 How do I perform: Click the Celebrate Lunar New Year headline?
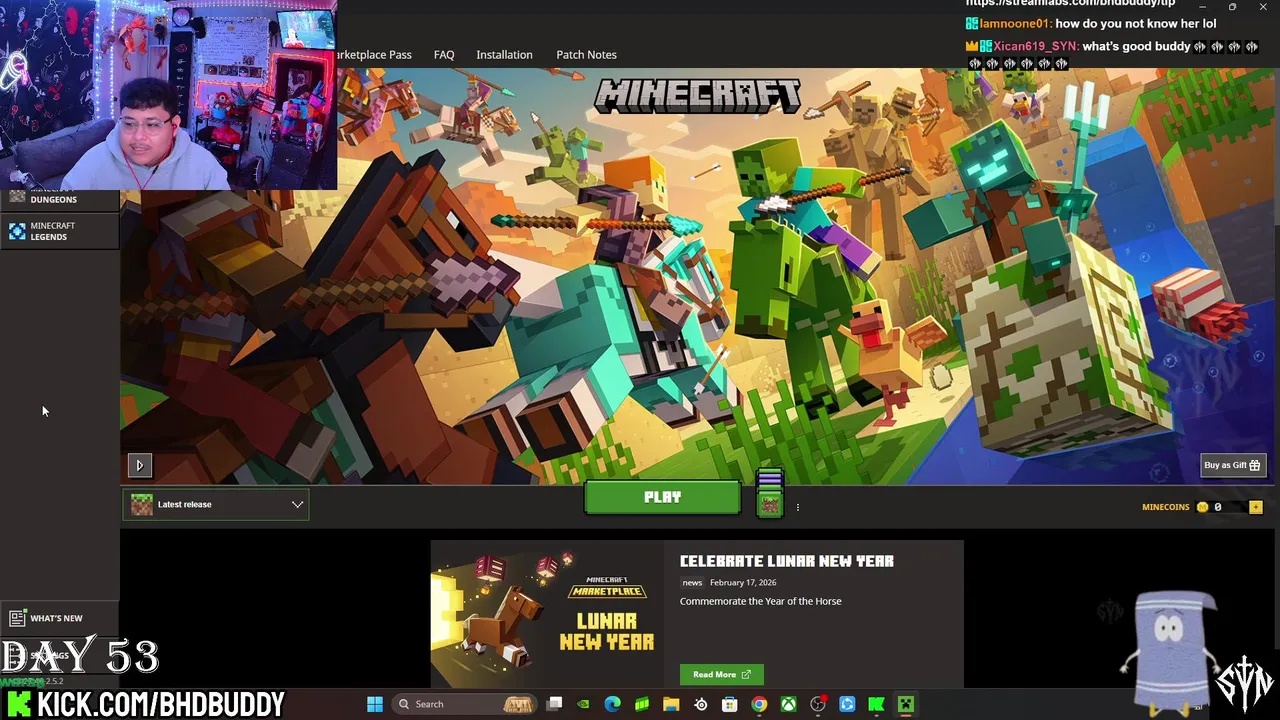(787, 561)
